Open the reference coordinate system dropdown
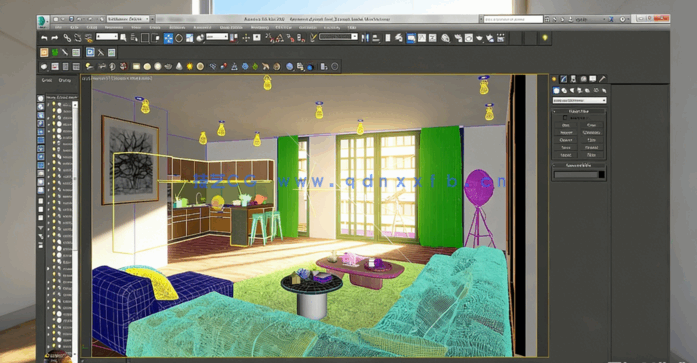Image resolution: width=697 pixels, height=363 pixels. [x=217, y=37]
